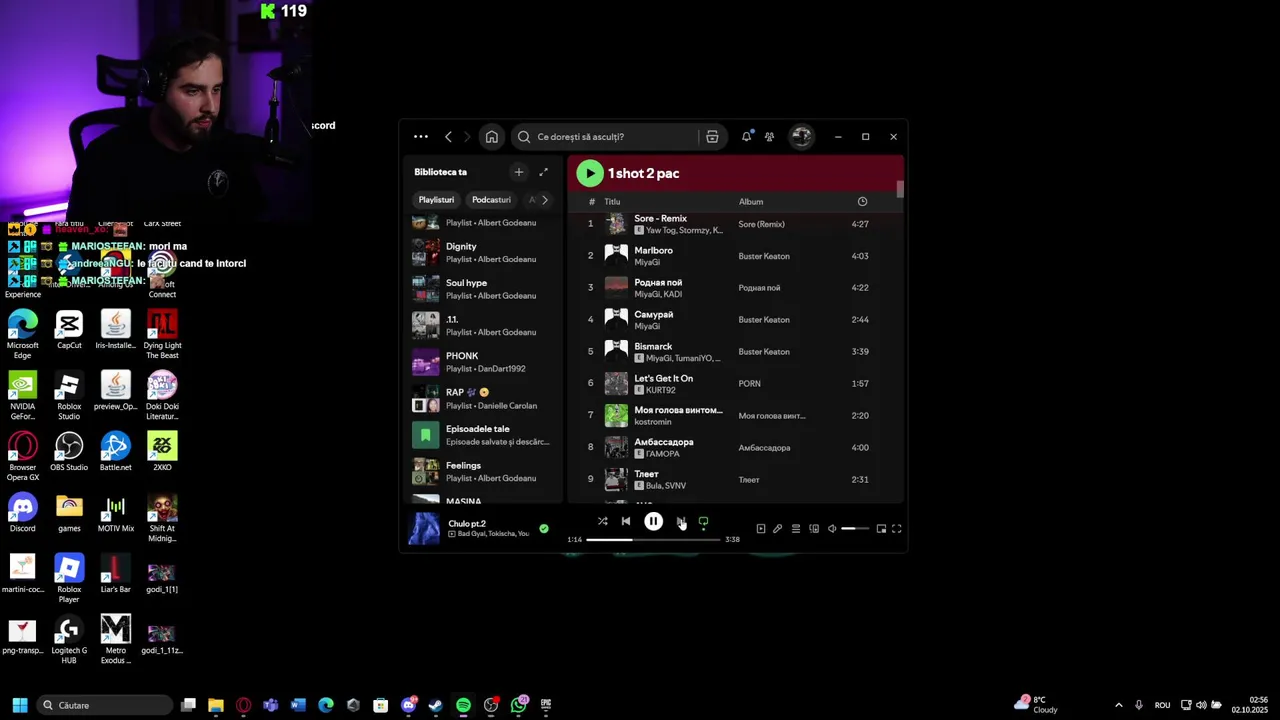Image resolution: width=1280 pixels, height=720 pixels.
Task: Switch Spotify to full screen
Action: pos(897,529)
